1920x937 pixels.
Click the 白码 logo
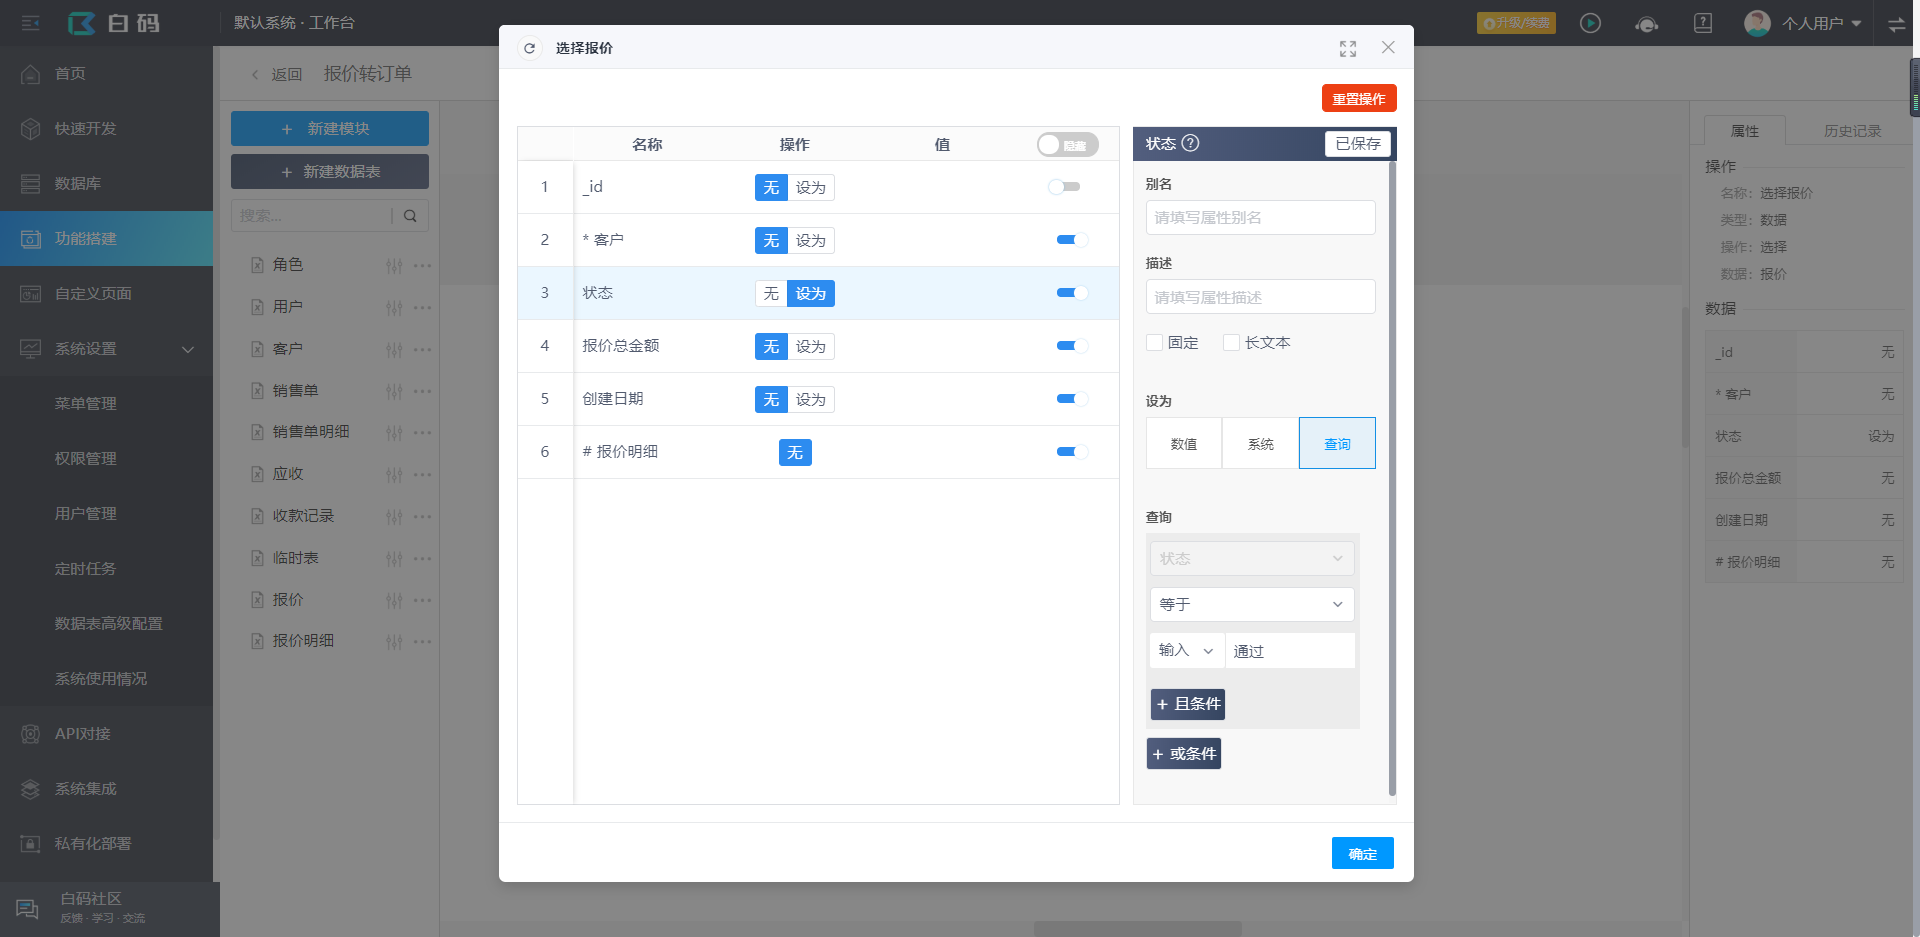[x=113, y=23]
